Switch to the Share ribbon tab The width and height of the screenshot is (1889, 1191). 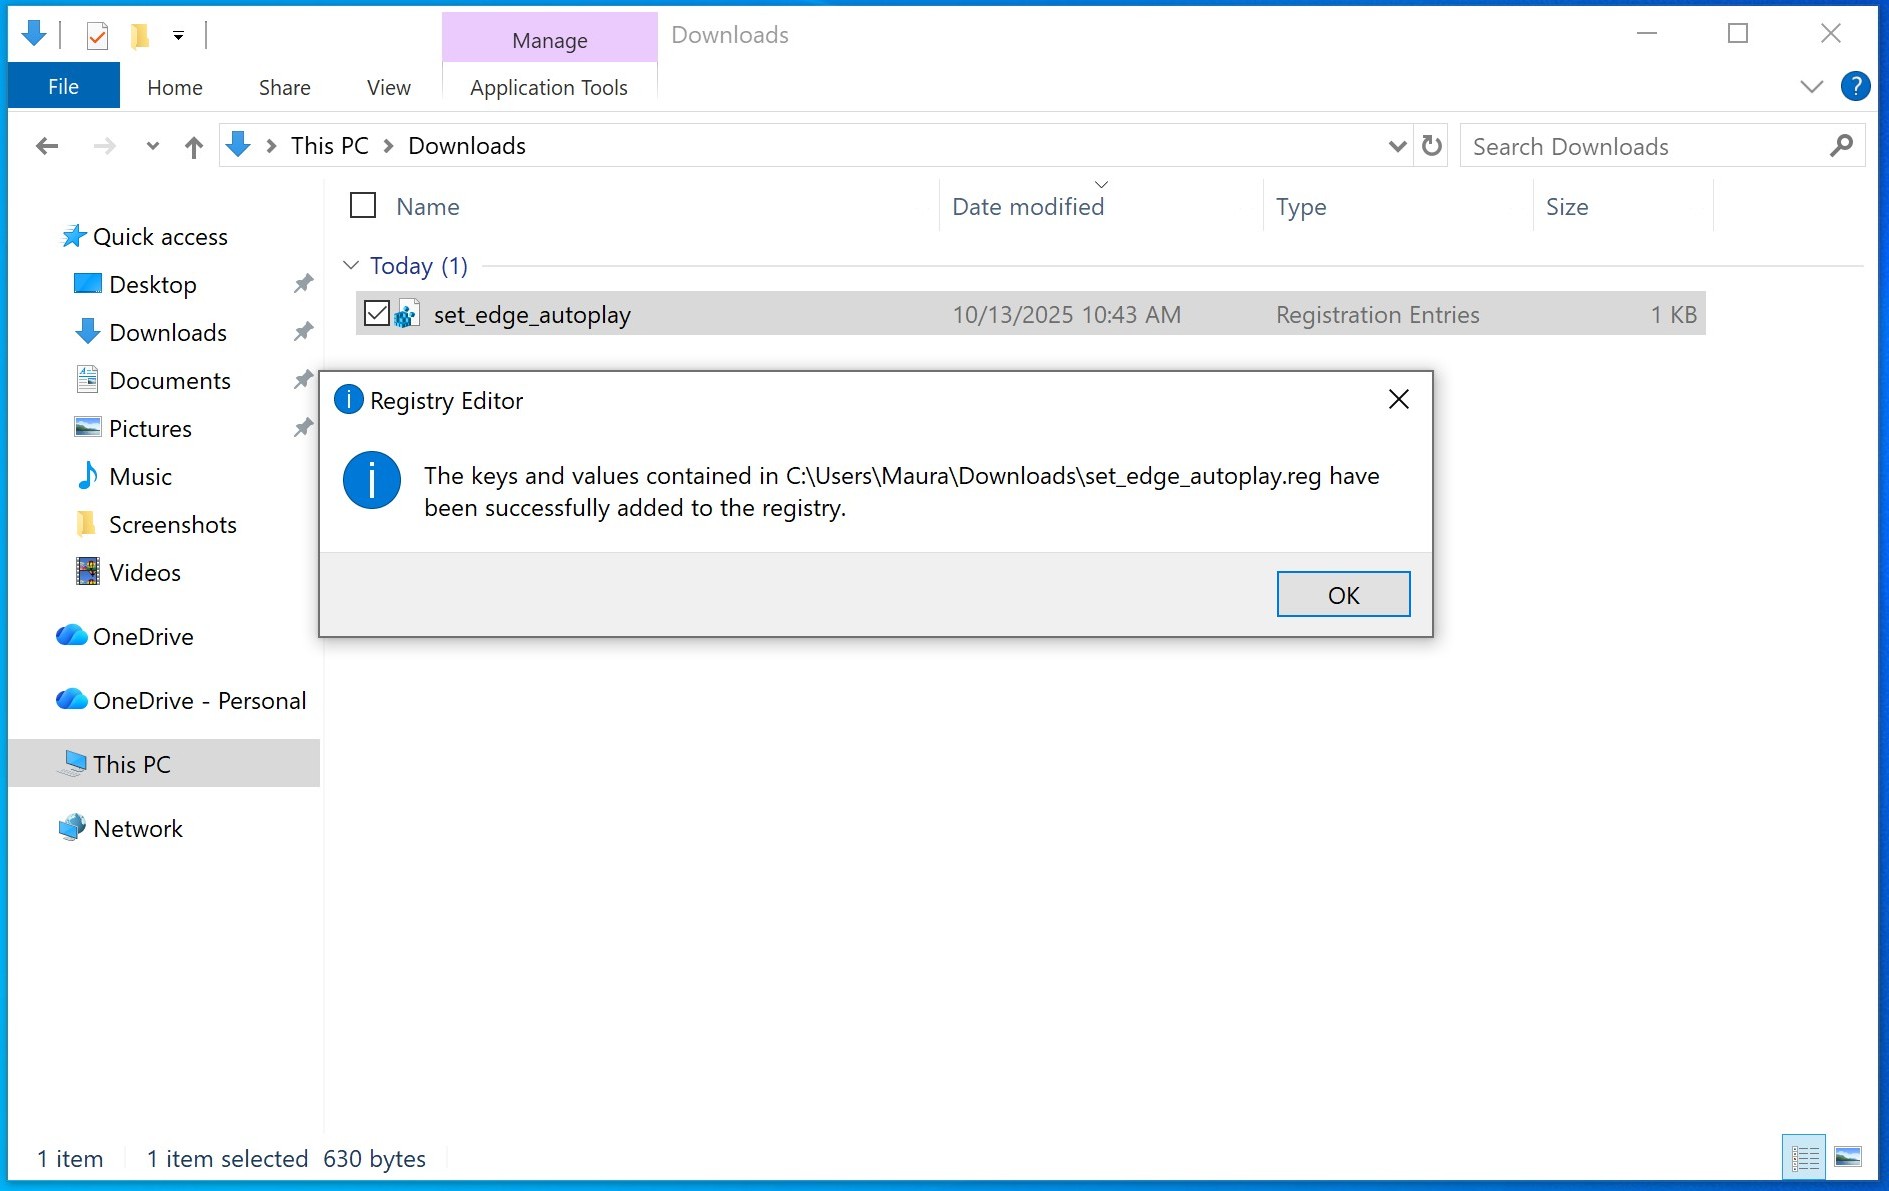pos(285,87)
